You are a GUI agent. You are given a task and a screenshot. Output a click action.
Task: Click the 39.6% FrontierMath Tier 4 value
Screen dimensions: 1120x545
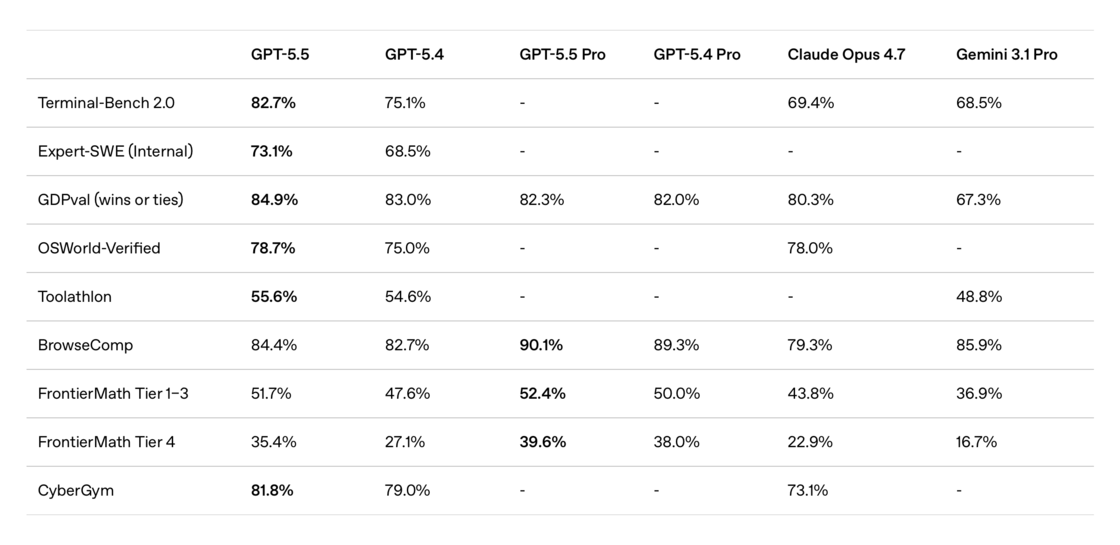(542, 442)
